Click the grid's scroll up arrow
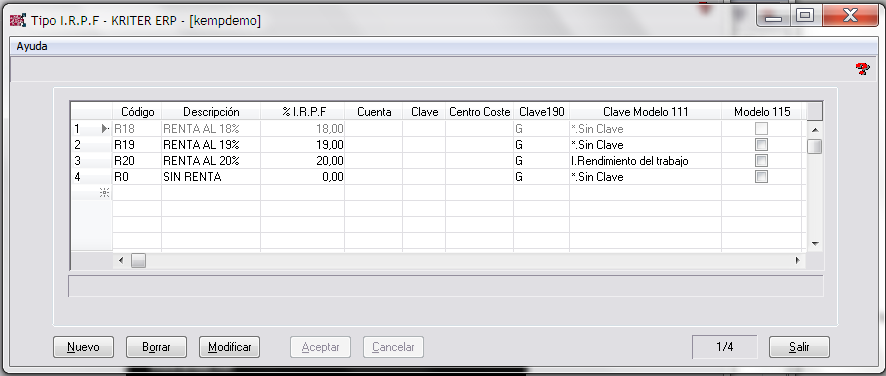This screenshot has height=376, width=886. point(815,129)
